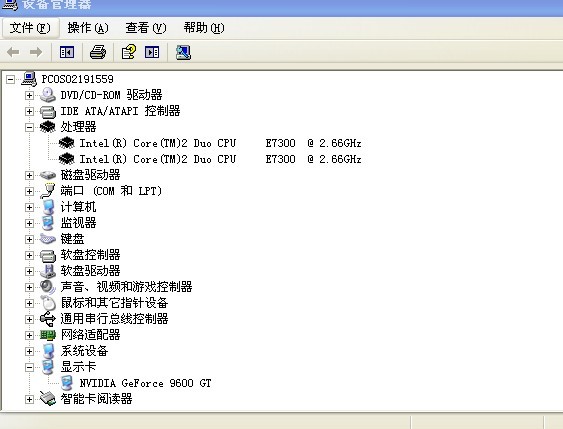Expand the 监视器 node
Viewport: 563px width, 429px height.
pyautogui.click(x=29, y=223)
